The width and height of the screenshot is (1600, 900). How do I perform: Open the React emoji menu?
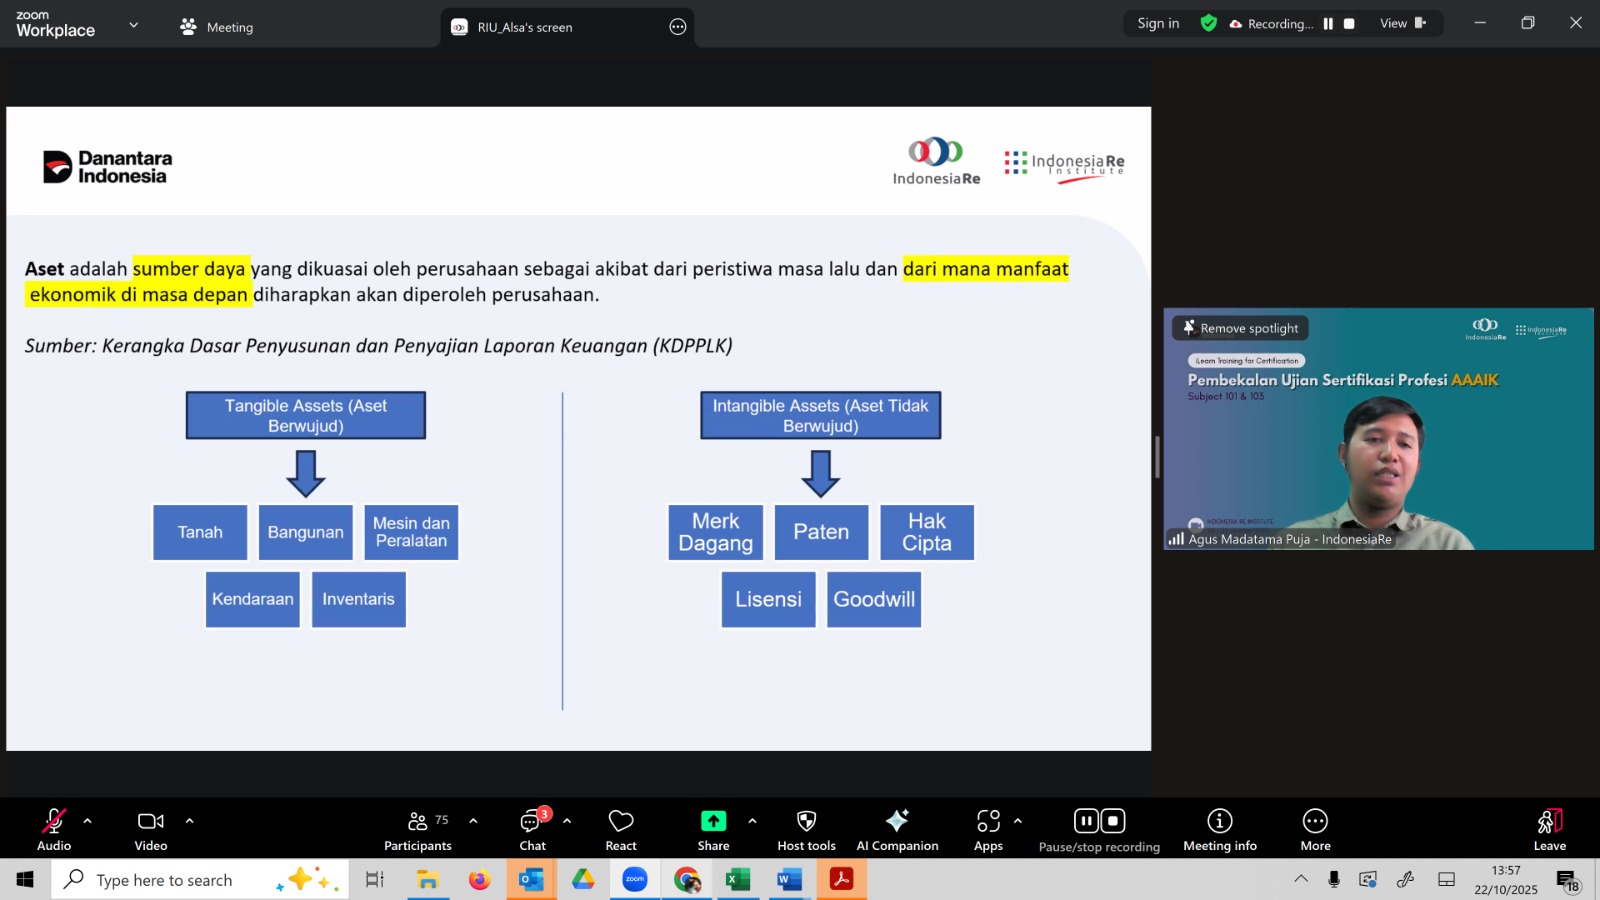[621, 830]
